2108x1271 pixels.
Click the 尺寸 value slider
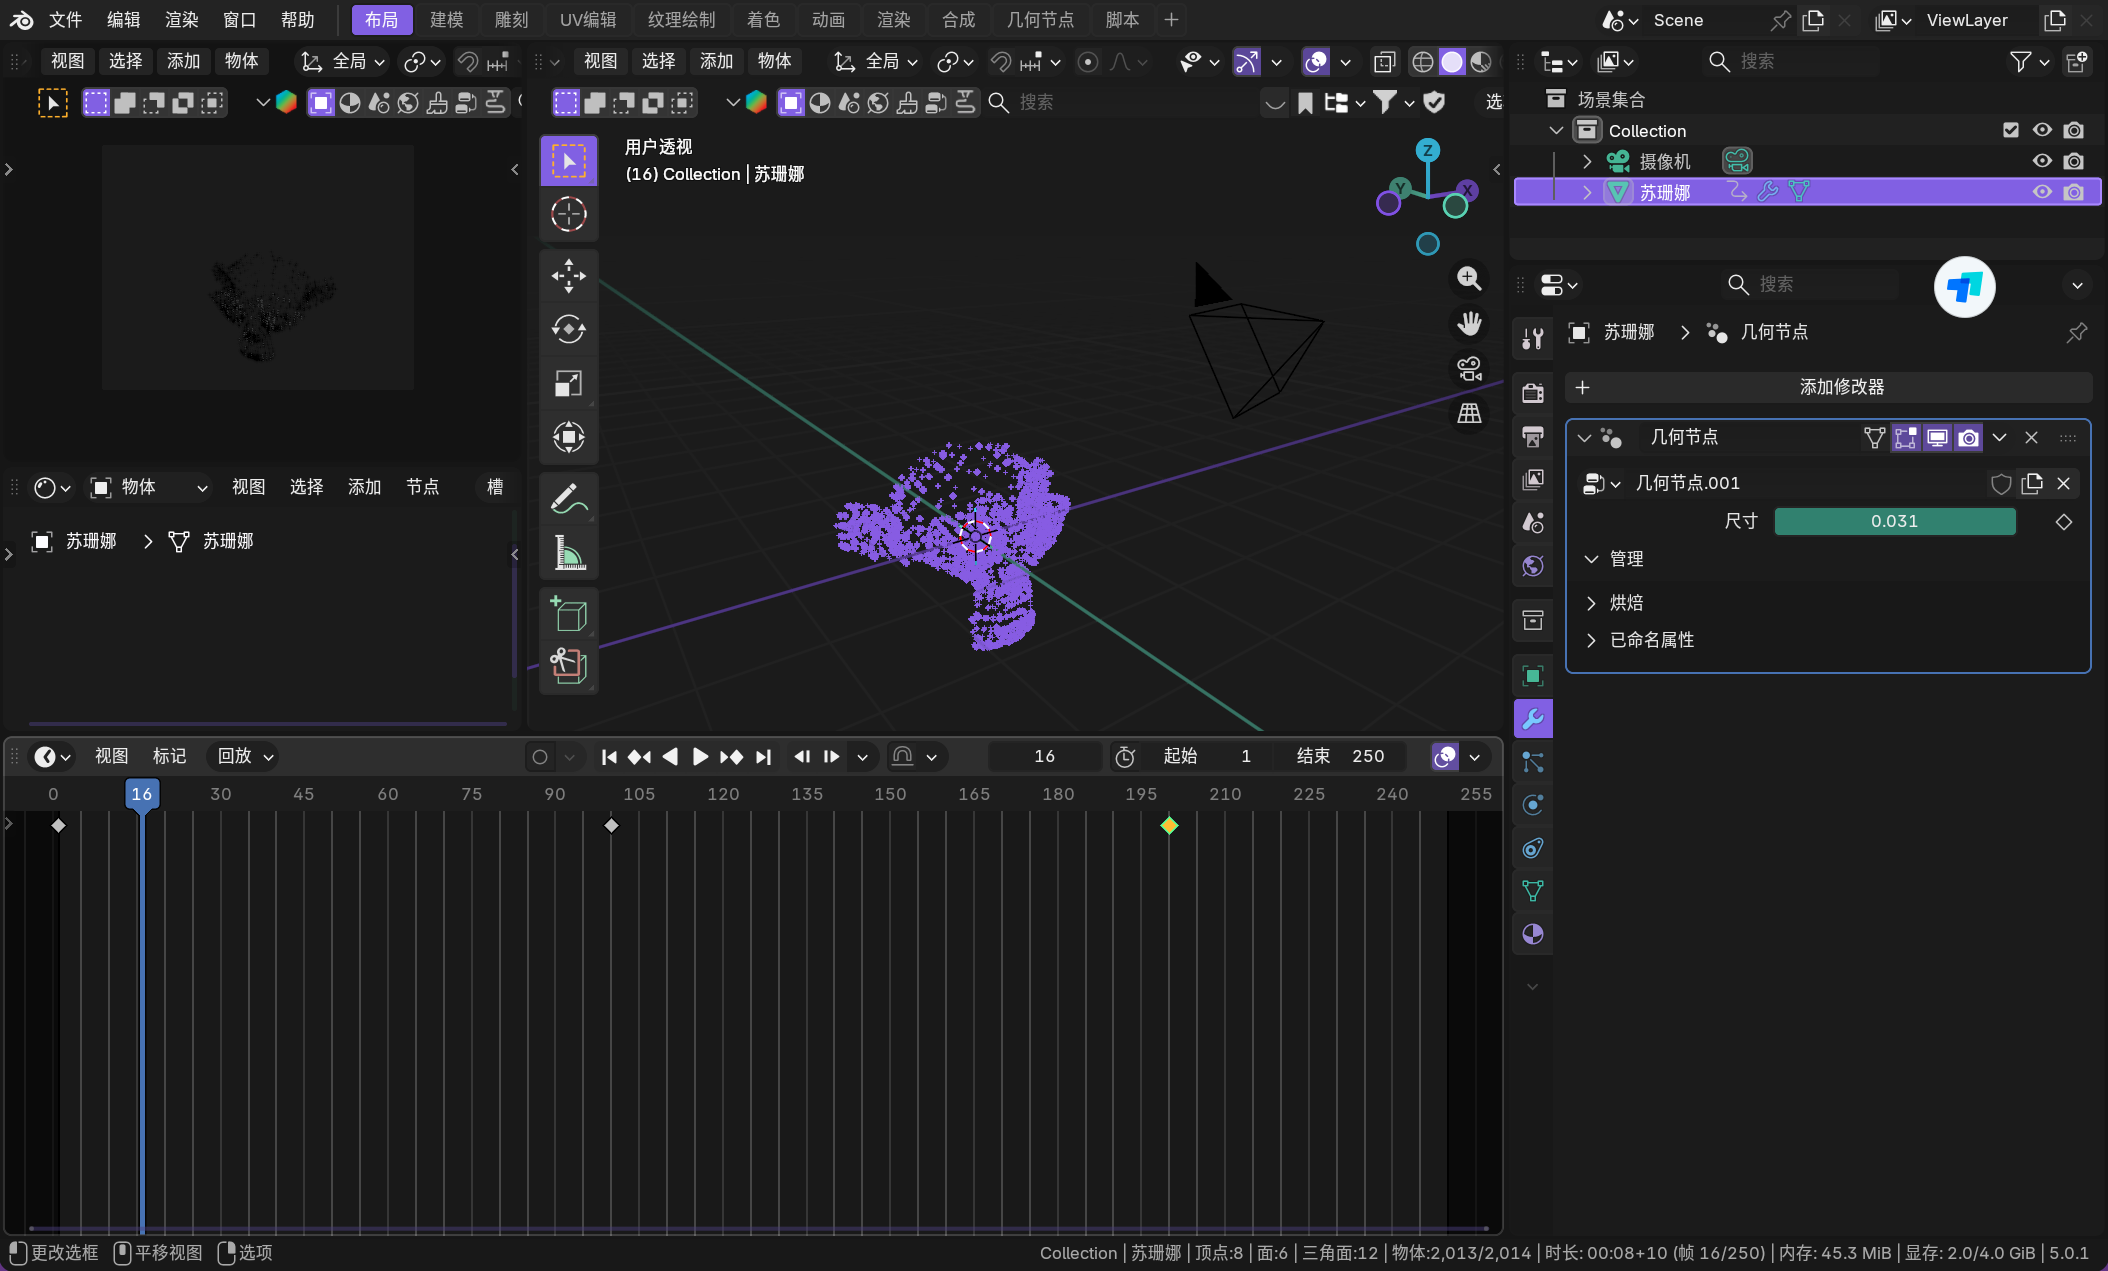1894,521
